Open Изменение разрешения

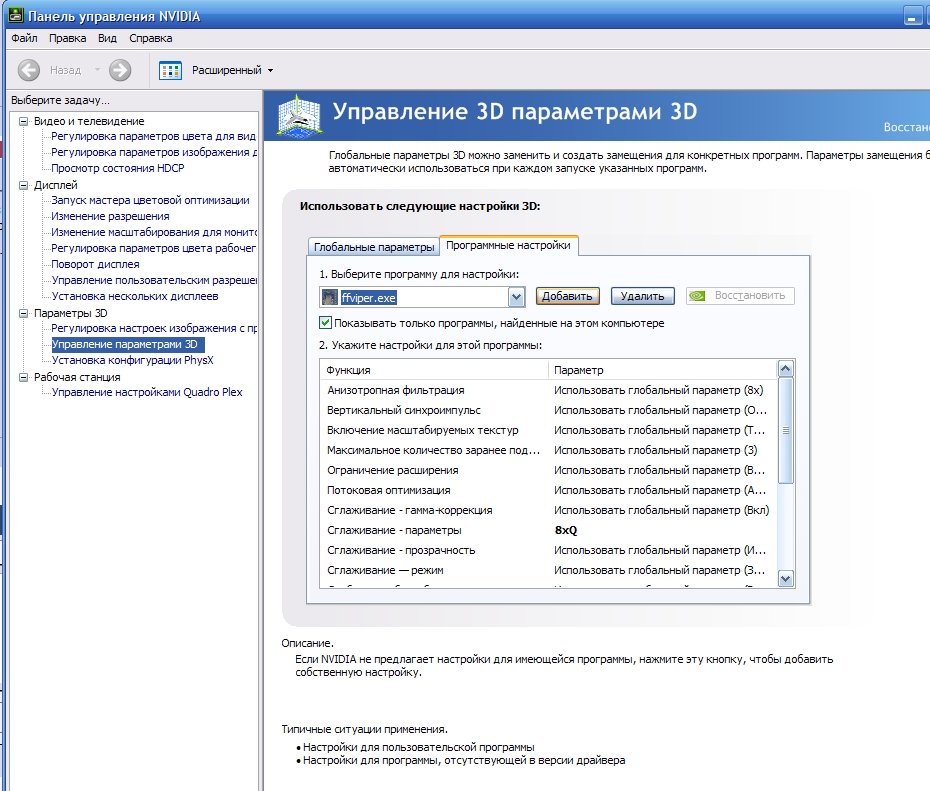click(x=110, y=216)
